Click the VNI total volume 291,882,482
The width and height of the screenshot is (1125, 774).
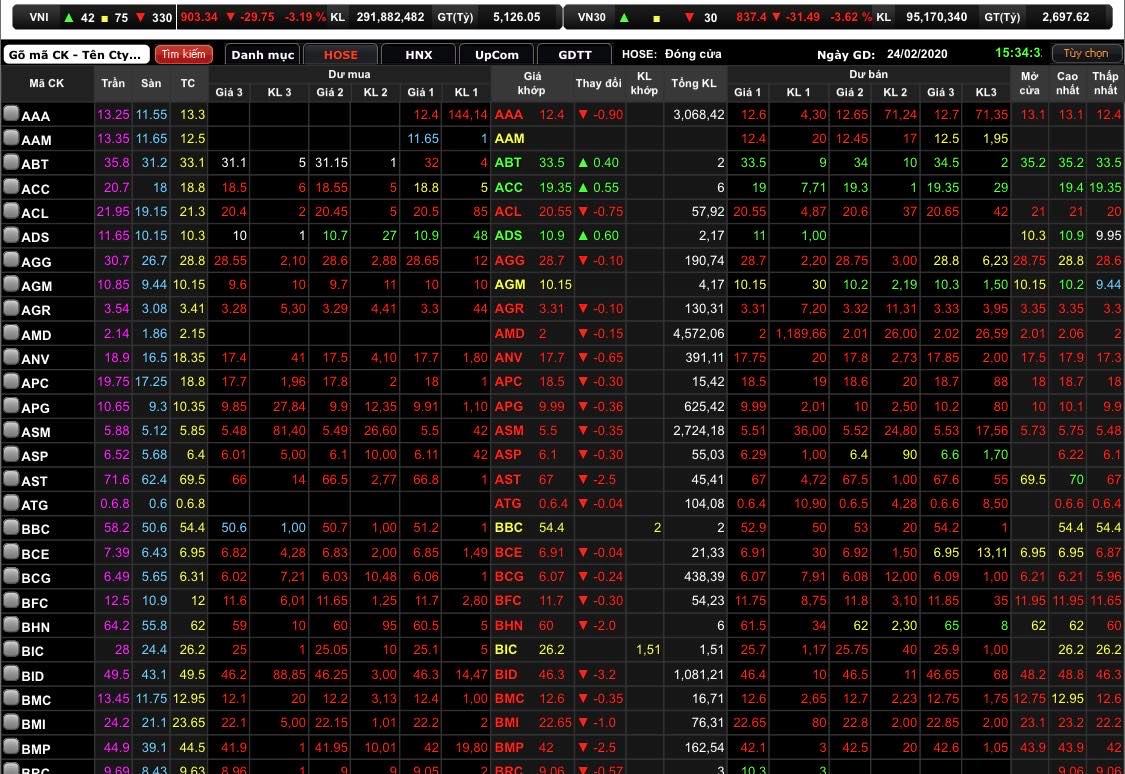[390, 16]
